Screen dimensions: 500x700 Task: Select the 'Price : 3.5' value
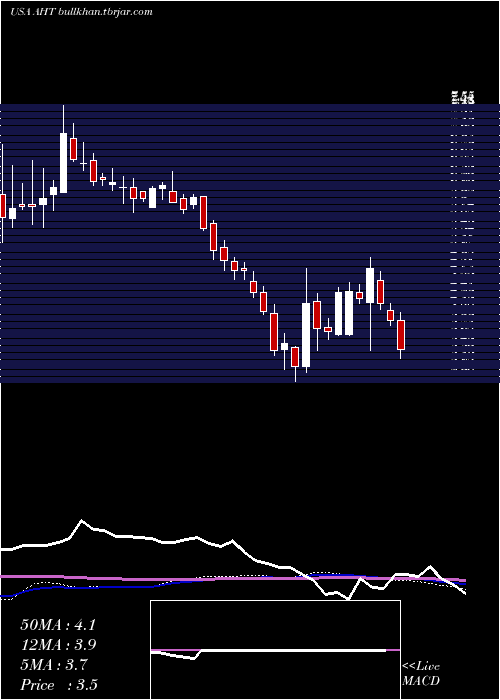click(59, 684)
